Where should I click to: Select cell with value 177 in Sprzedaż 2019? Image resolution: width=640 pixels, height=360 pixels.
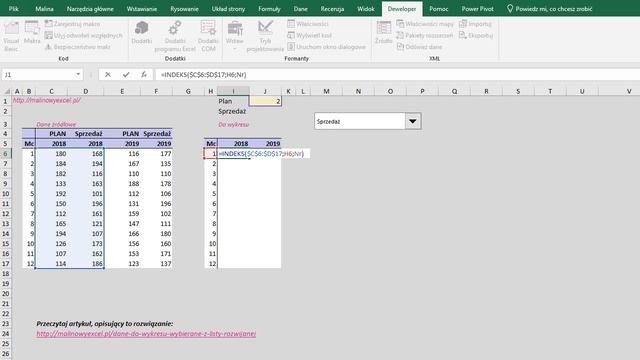point(156,154)
